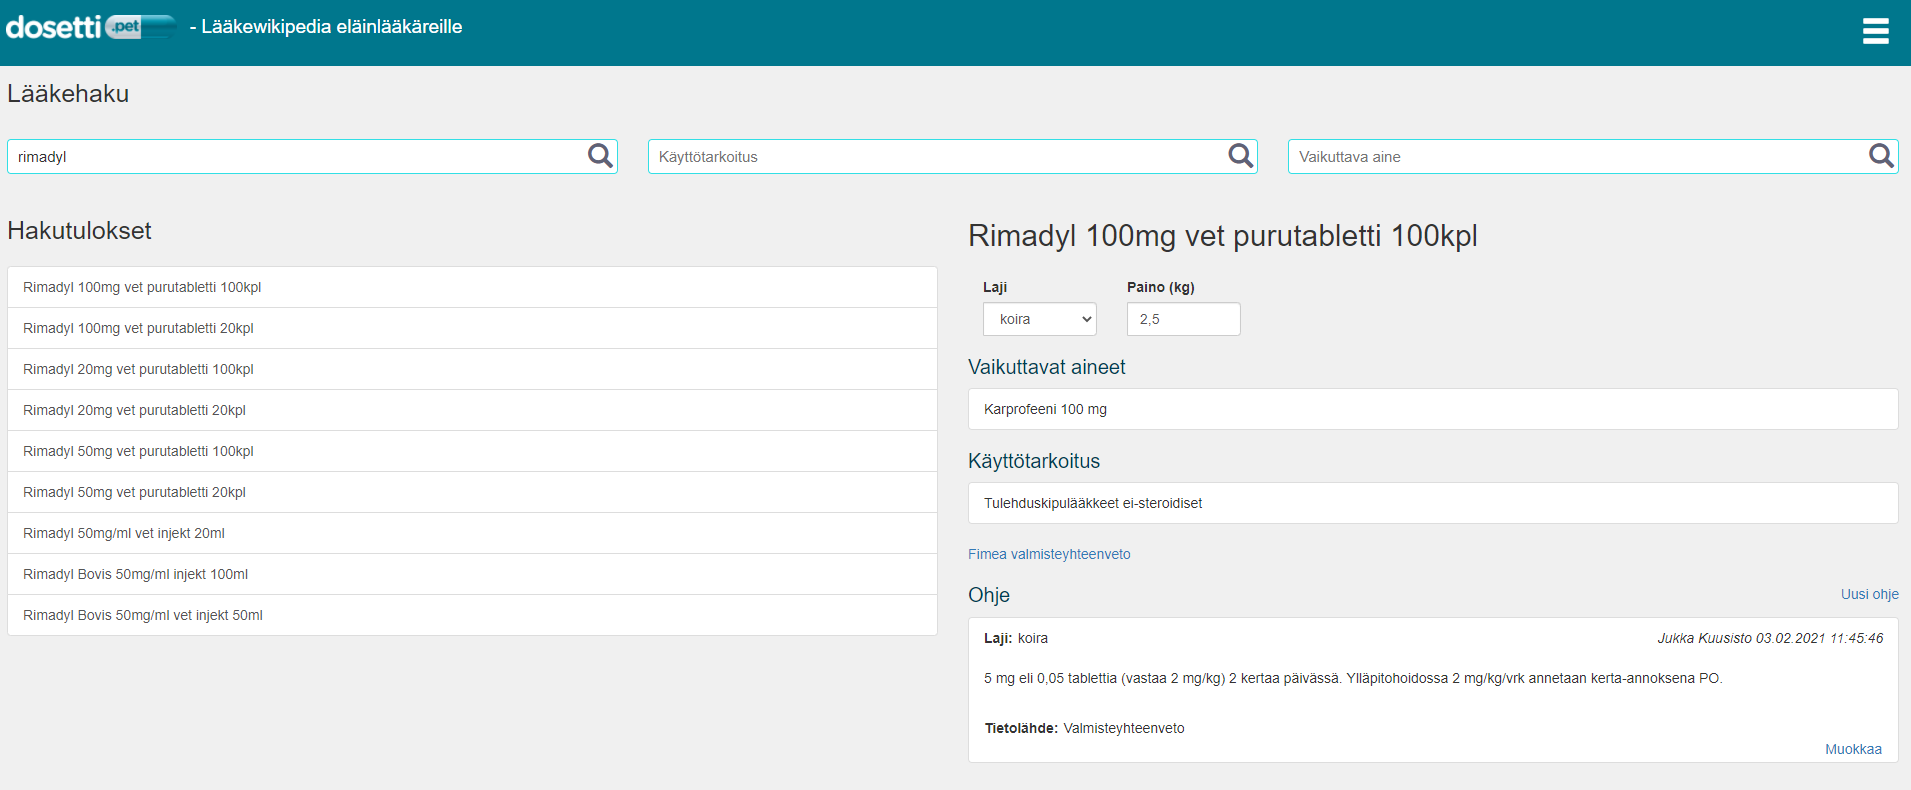Select Rimadyl 20mg vet purutabletti 20kpl result

point(472,410)
